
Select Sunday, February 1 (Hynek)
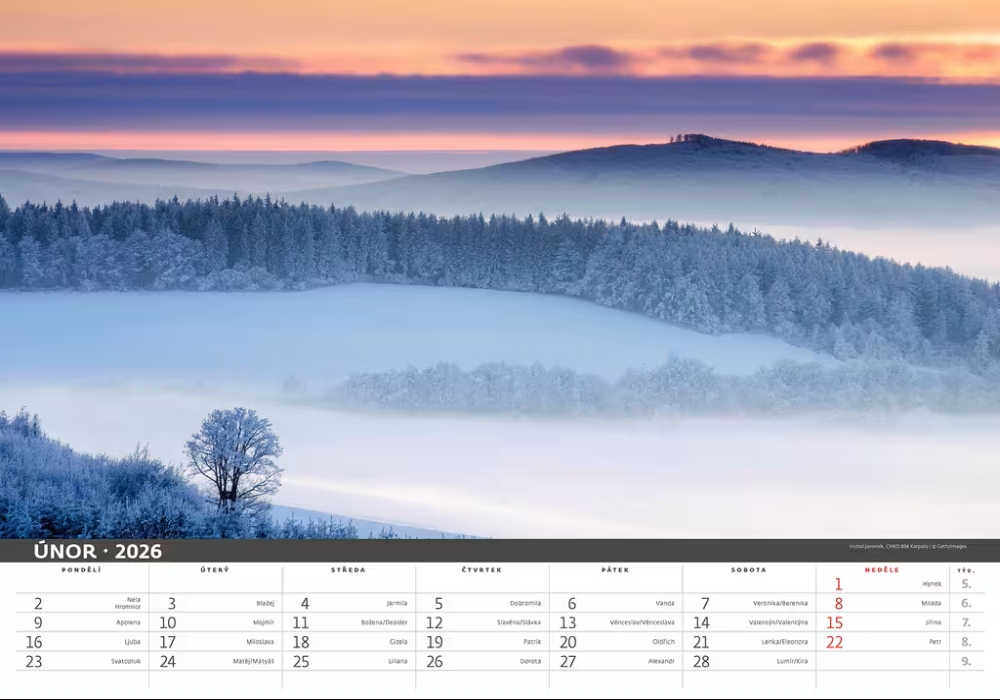[x=838, y=584]
